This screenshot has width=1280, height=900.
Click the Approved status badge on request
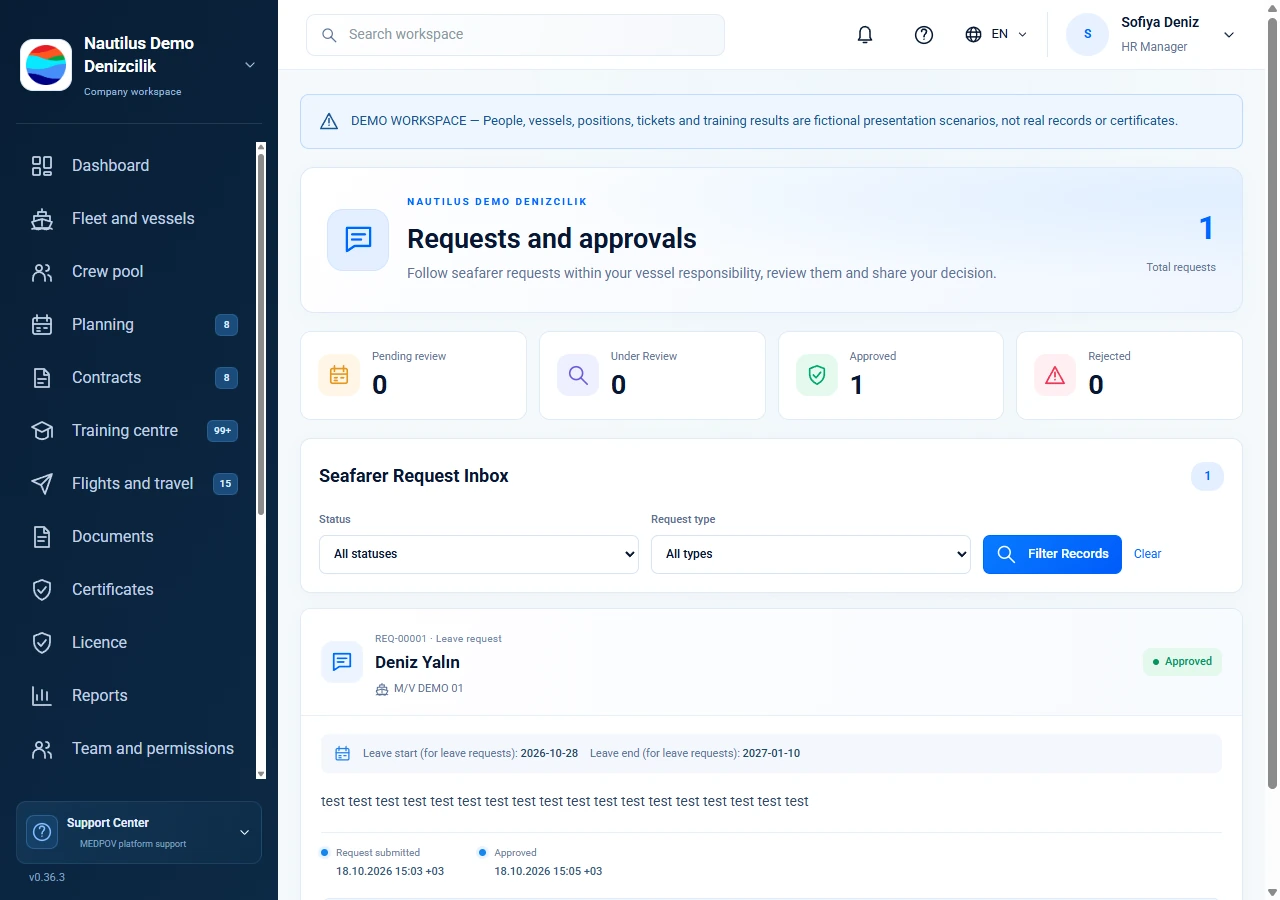click(x=1182, y=662)
